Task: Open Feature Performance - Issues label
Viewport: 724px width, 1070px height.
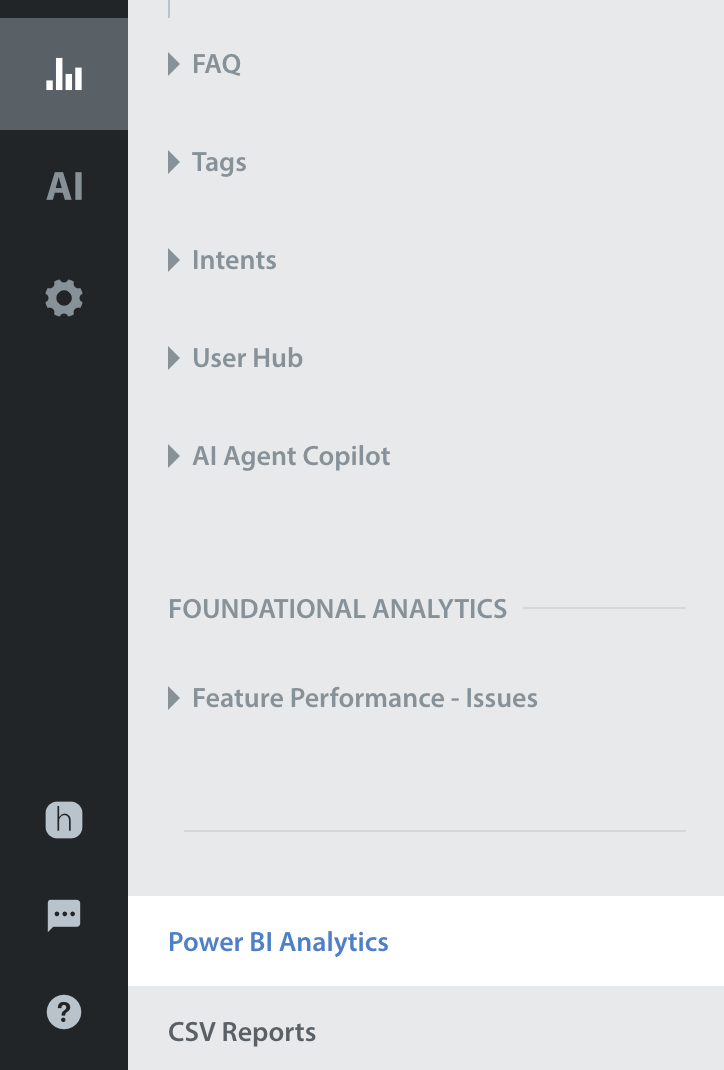Action: pyautogui.click(x=365, y=698)
